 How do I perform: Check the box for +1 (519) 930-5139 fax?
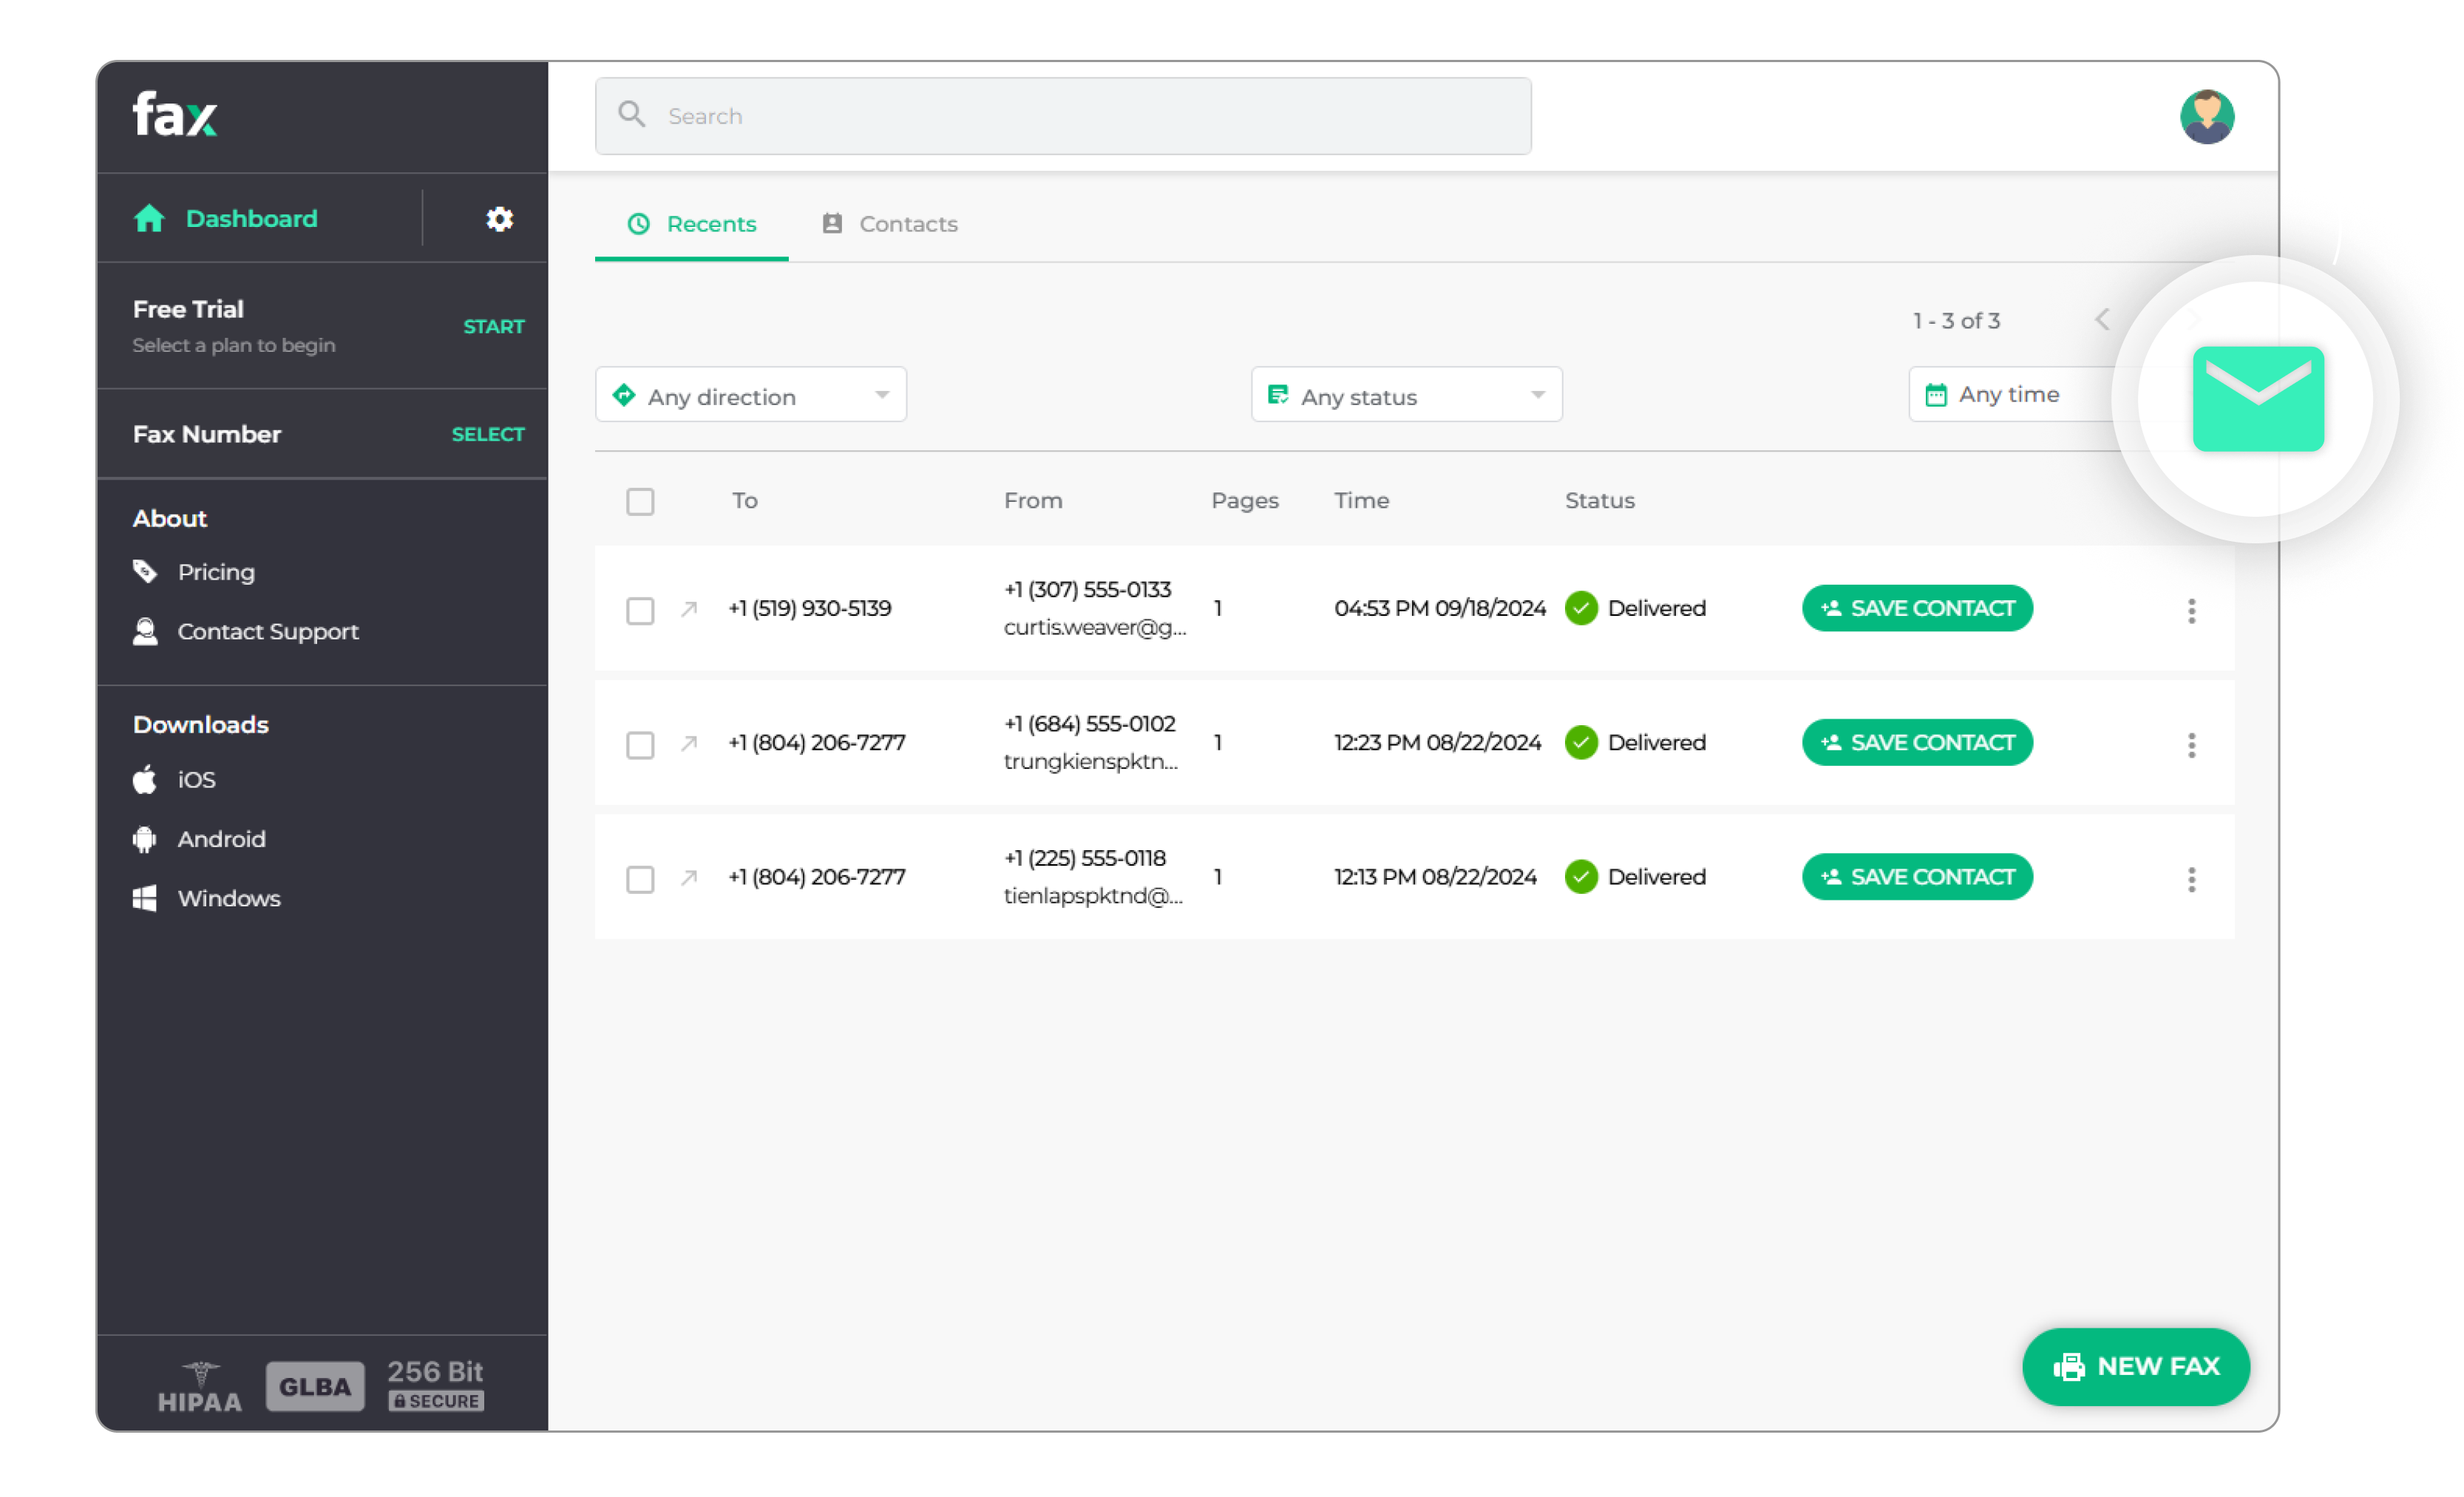point(640,610)
